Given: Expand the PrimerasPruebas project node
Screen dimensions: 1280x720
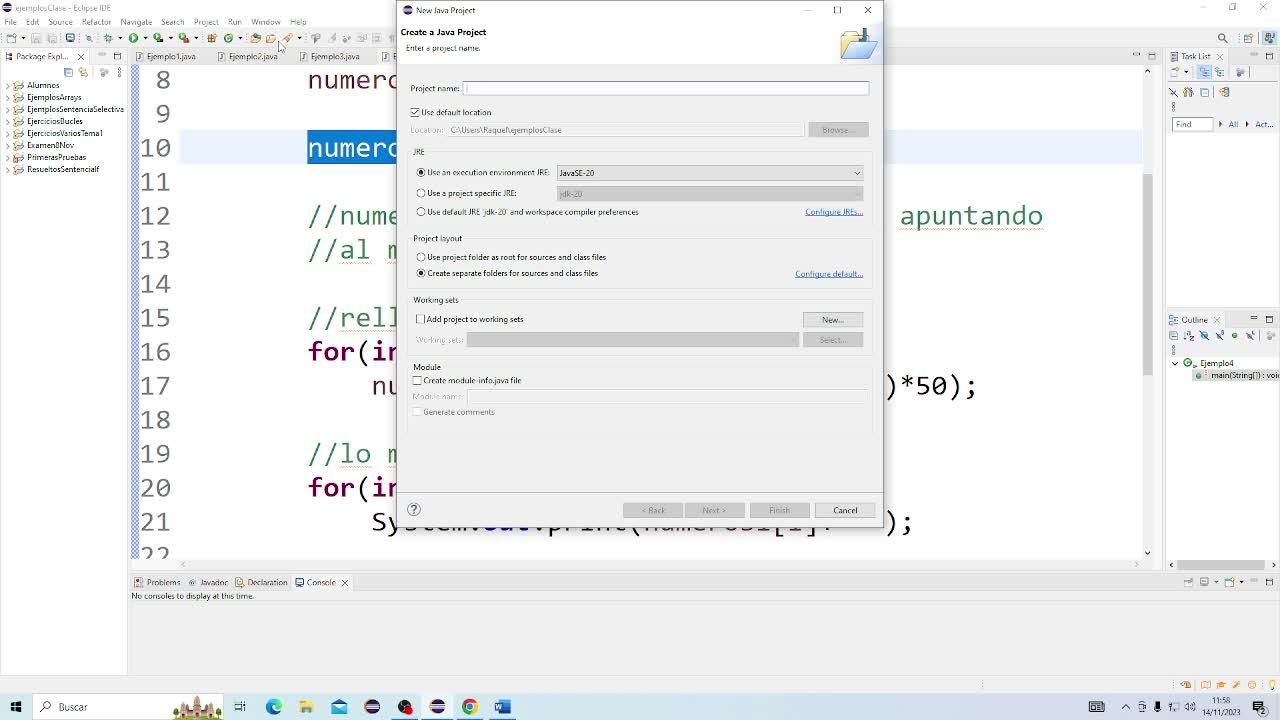Looking at the screenshot, I should pyautogui.click(x=8, y=158).
